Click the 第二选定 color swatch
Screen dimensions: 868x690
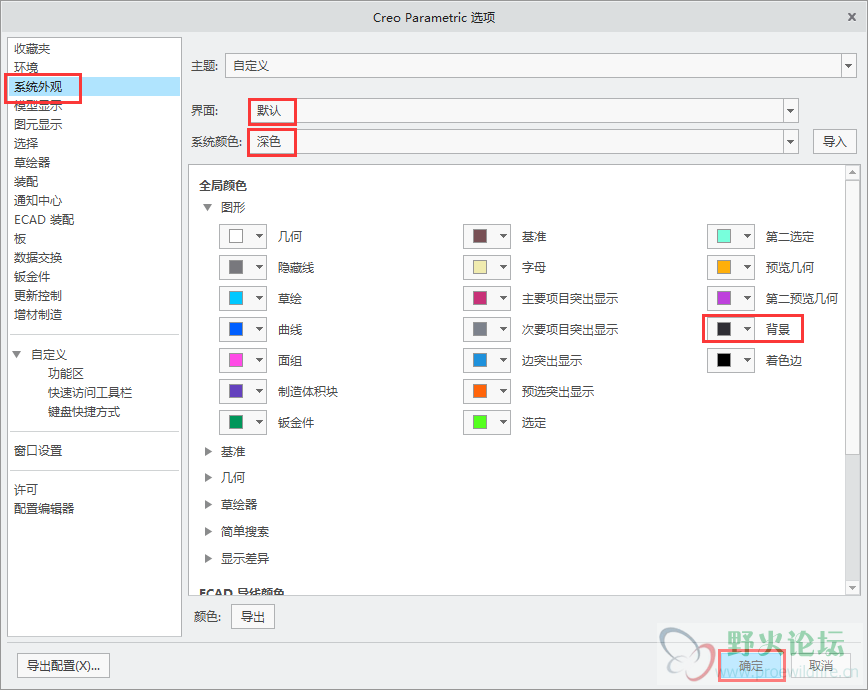click(x=724, y=236)
